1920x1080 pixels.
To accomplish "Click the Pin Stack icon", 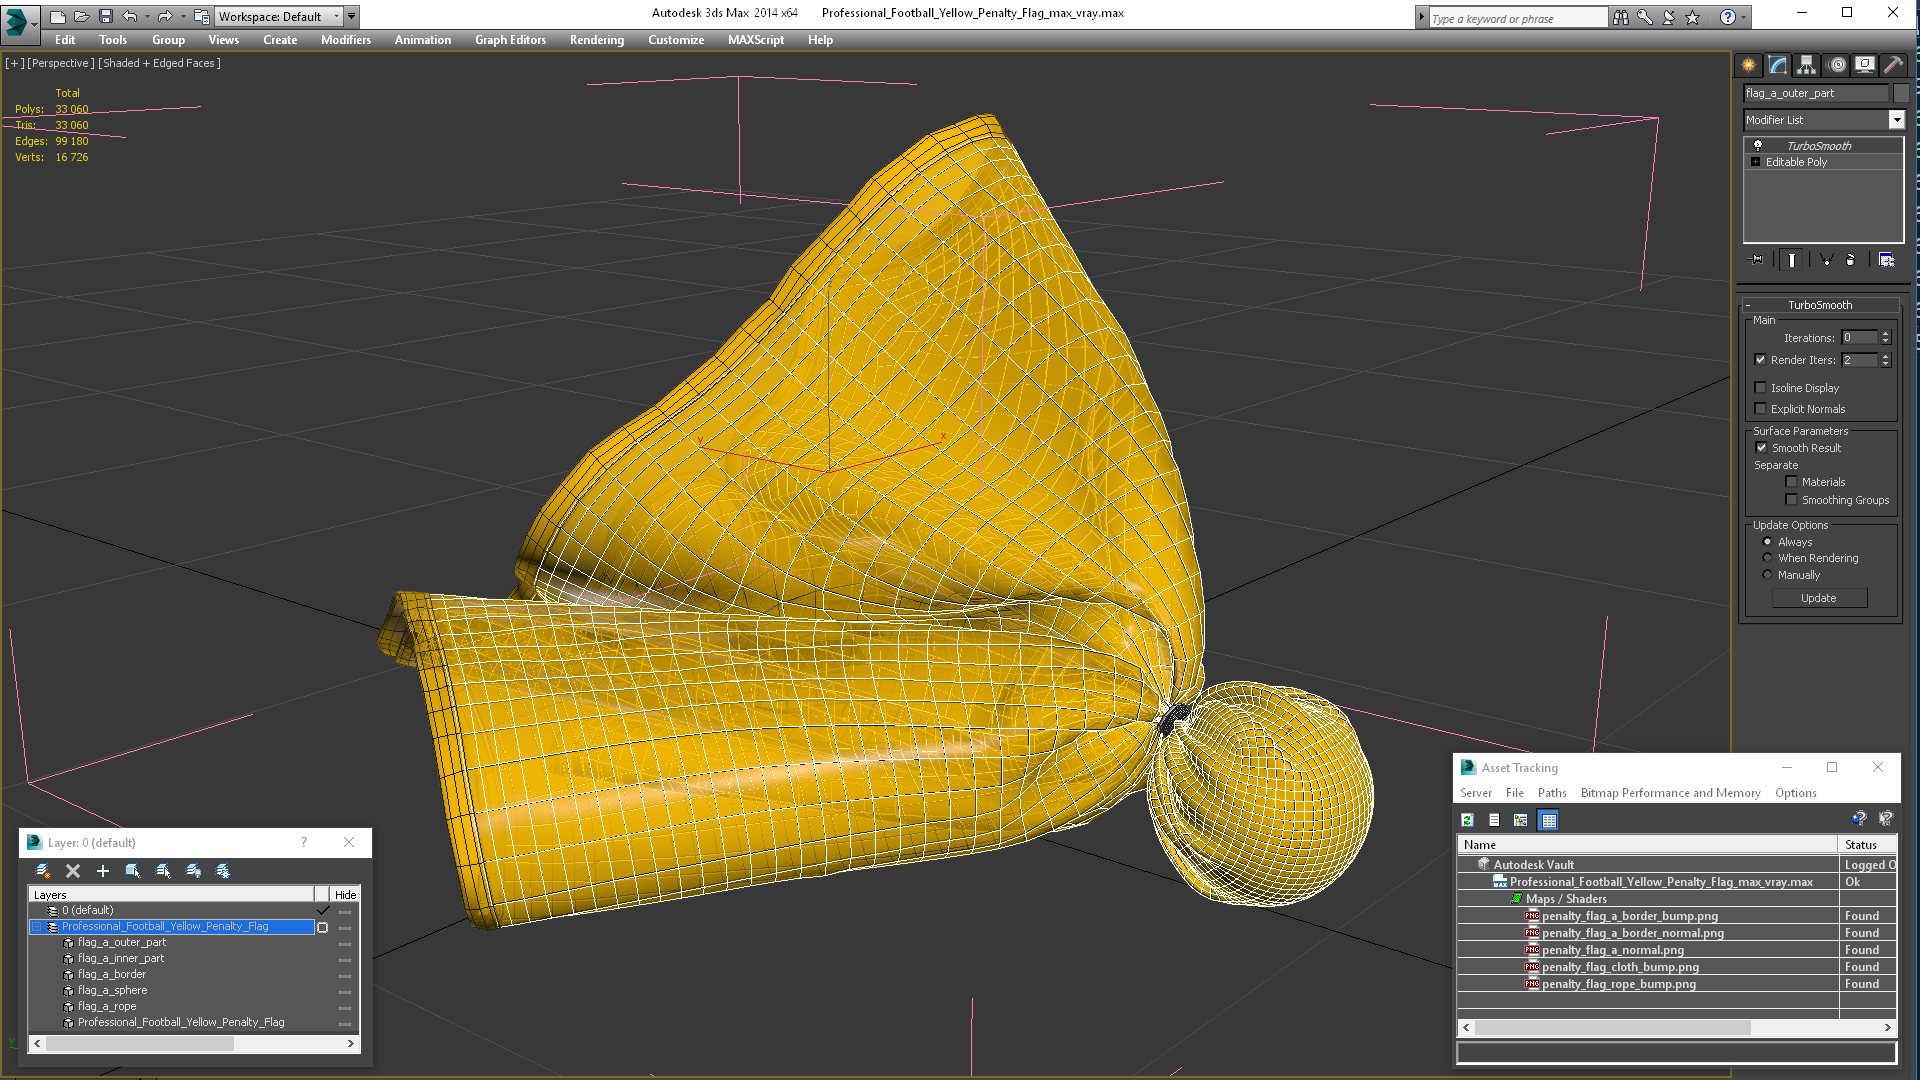I will click(x=1757, y=260).
